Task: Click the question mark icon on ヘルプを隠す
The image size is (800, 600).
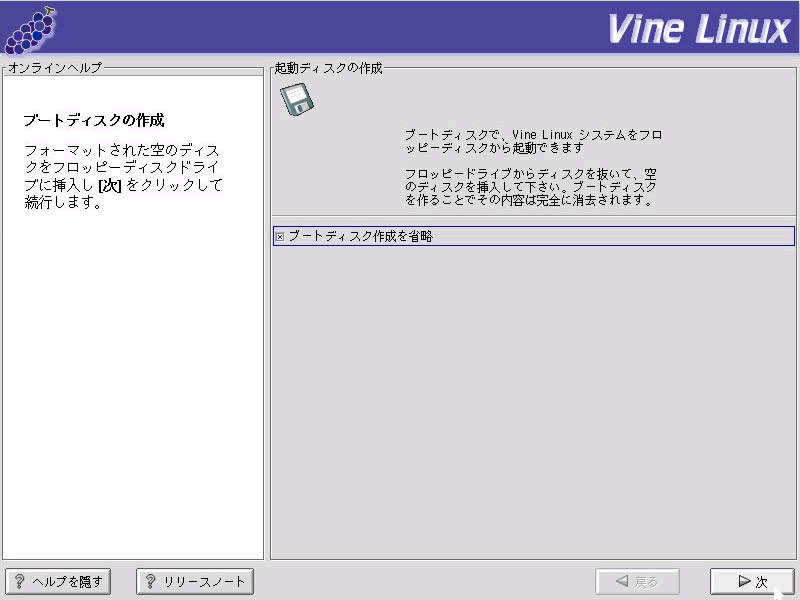Action: (x=19, y=581)
